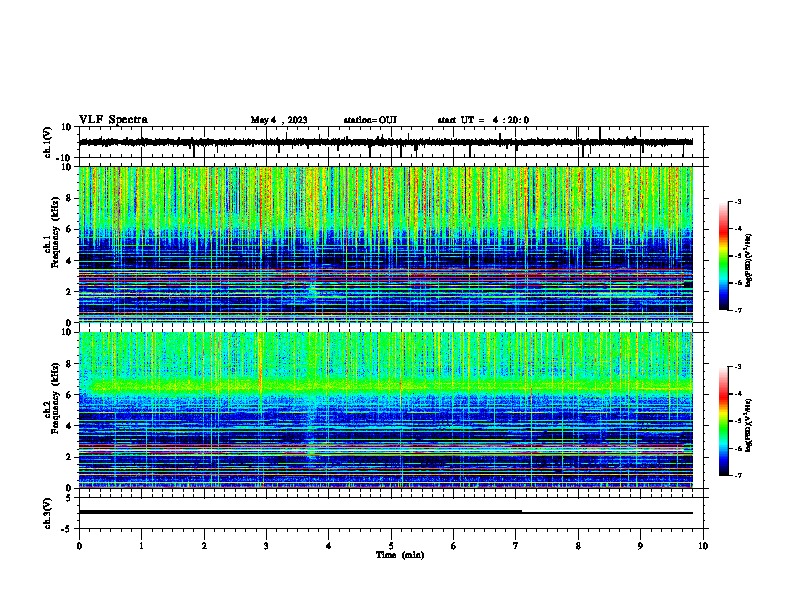The image size is (792, 612).
Task: Click the "ch.3(V)" axis label
Action: coord(47,513)
